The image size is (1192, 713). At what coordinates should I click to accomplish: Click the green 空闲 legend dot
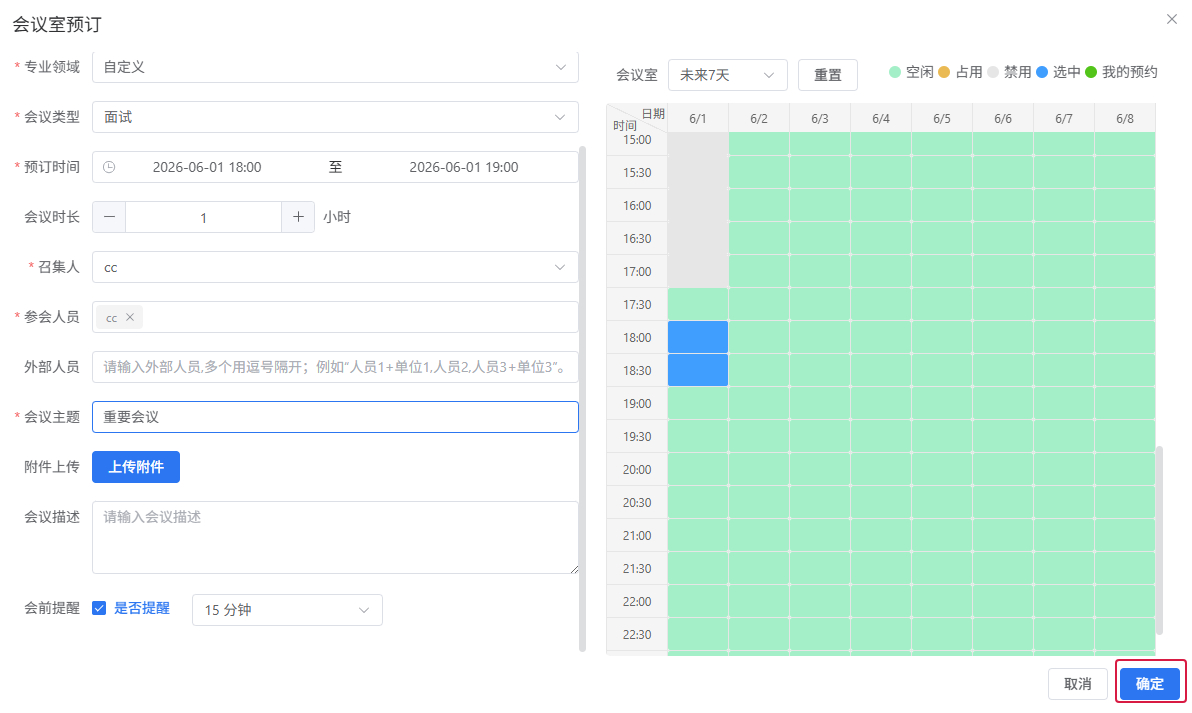(x=895, y=72)
